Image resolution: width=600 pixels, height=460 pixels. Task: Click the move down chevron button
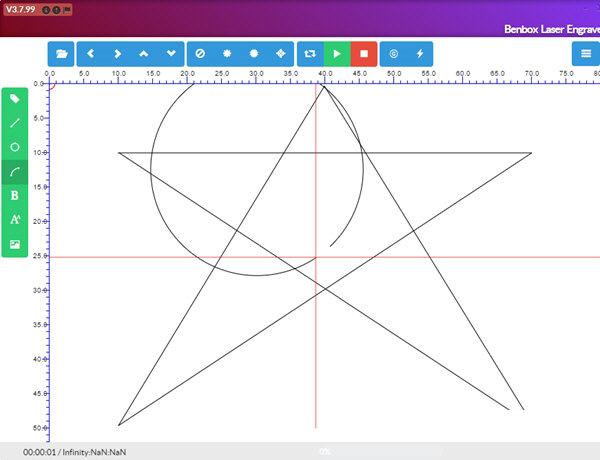pos(170,53)
